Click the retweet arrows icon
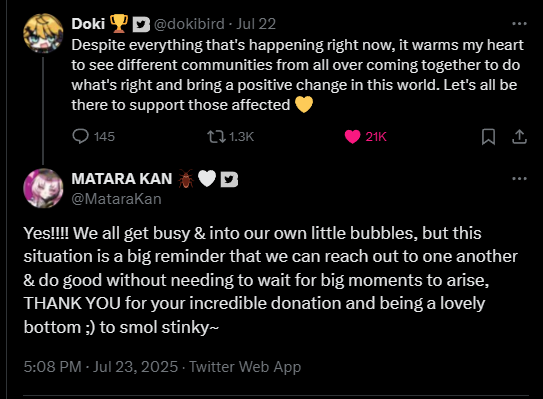Image resolution: width=543 pixels, height=399 pixels. point(216,136)
